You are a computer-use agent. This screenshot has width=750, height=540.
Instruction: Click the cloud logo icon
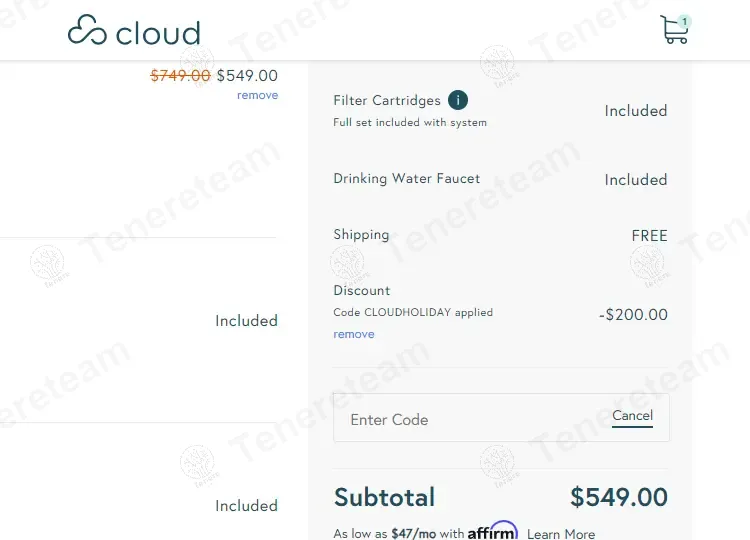tap(87, 31)
